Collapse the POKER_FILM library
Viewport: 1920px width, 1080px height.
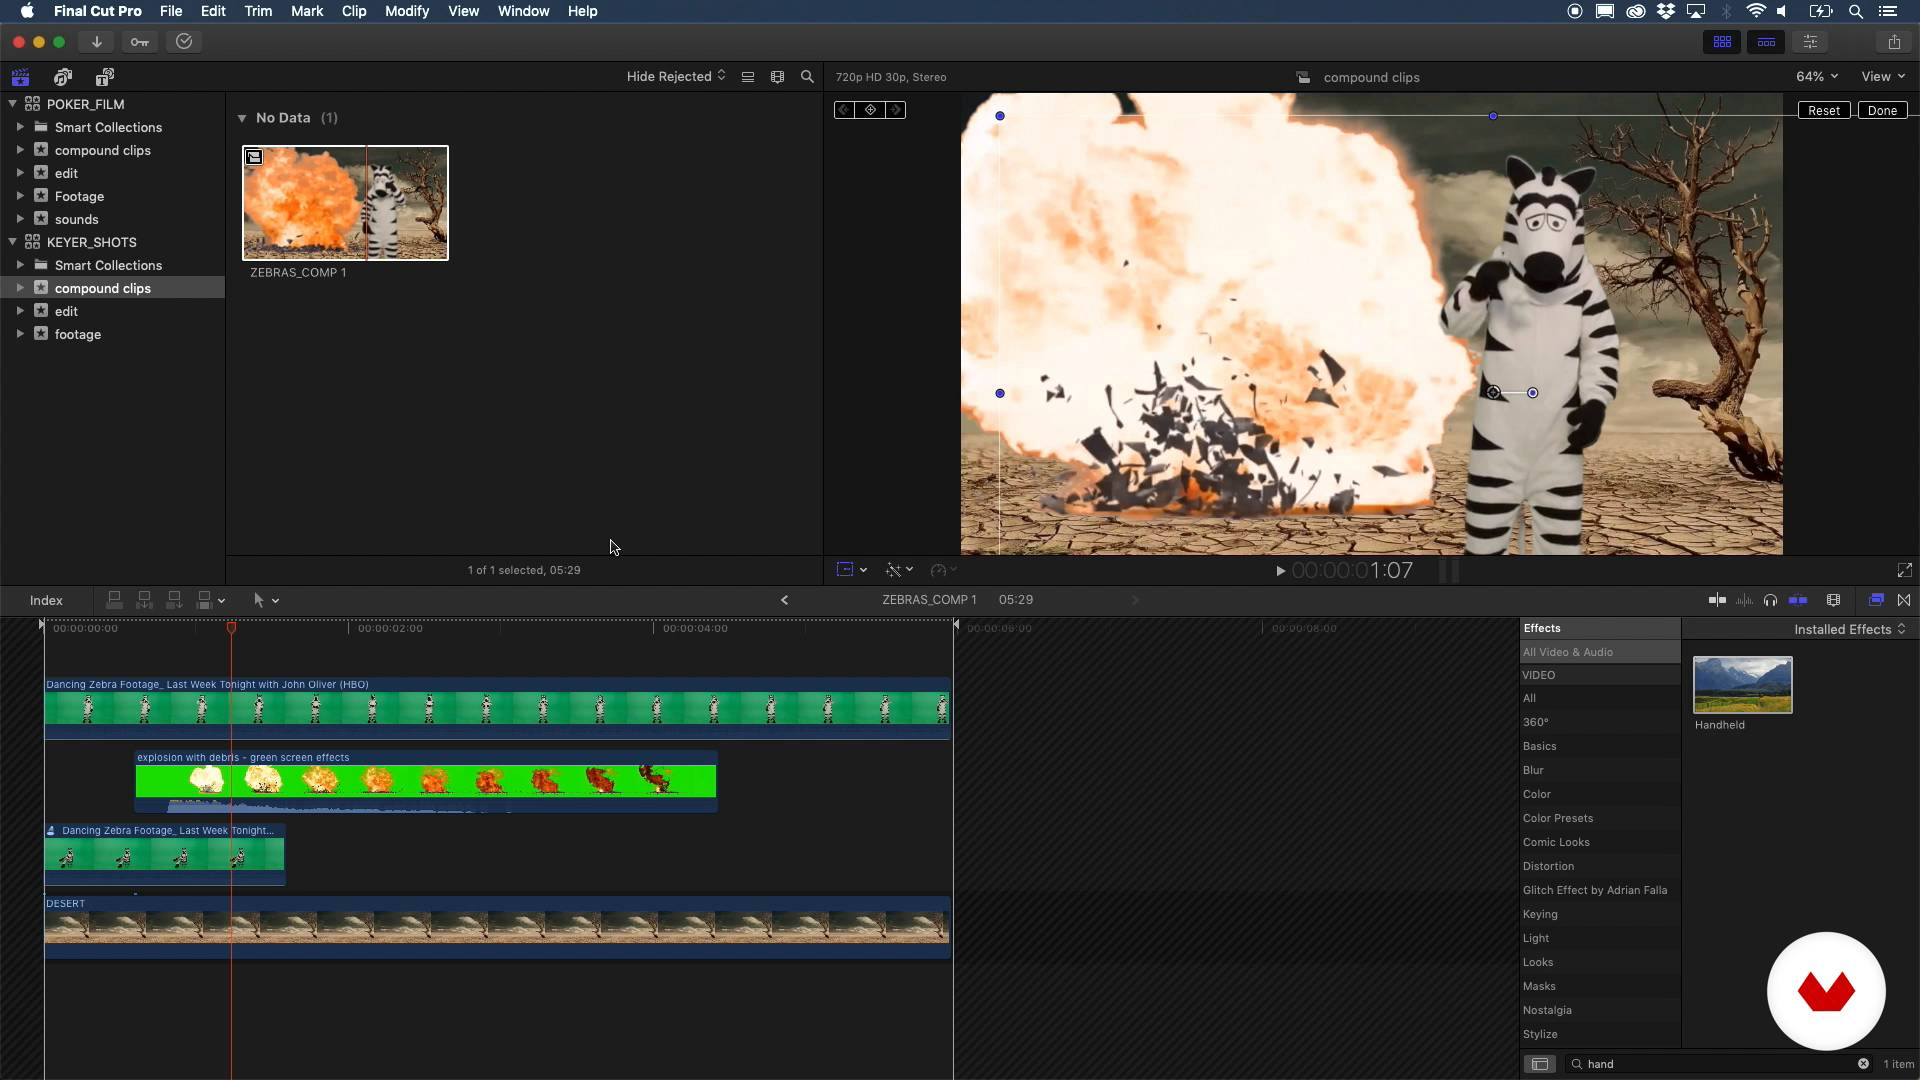pos(12,104)
